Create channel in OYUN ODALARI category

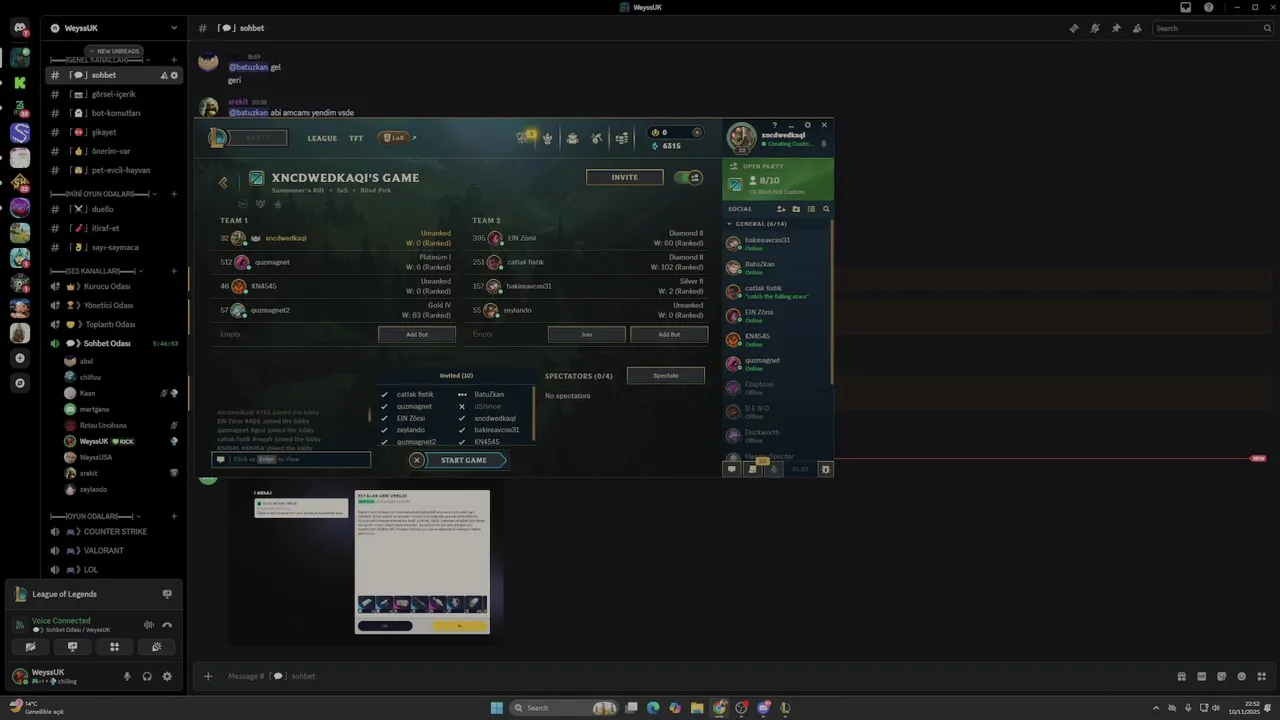click(174, 516)
